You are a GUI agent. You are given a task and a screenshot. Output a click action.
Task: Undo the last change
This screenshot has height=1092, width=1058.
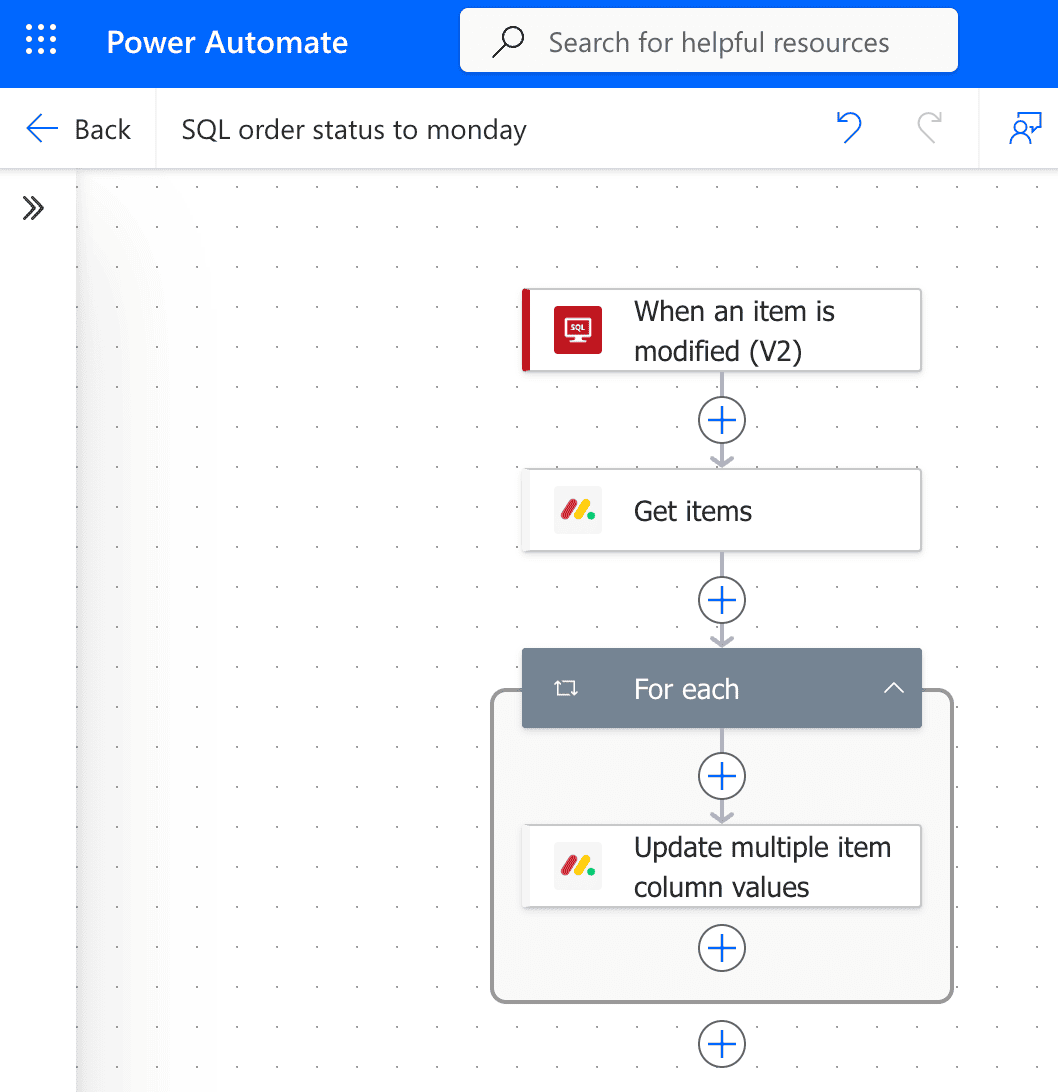[849, 127]
